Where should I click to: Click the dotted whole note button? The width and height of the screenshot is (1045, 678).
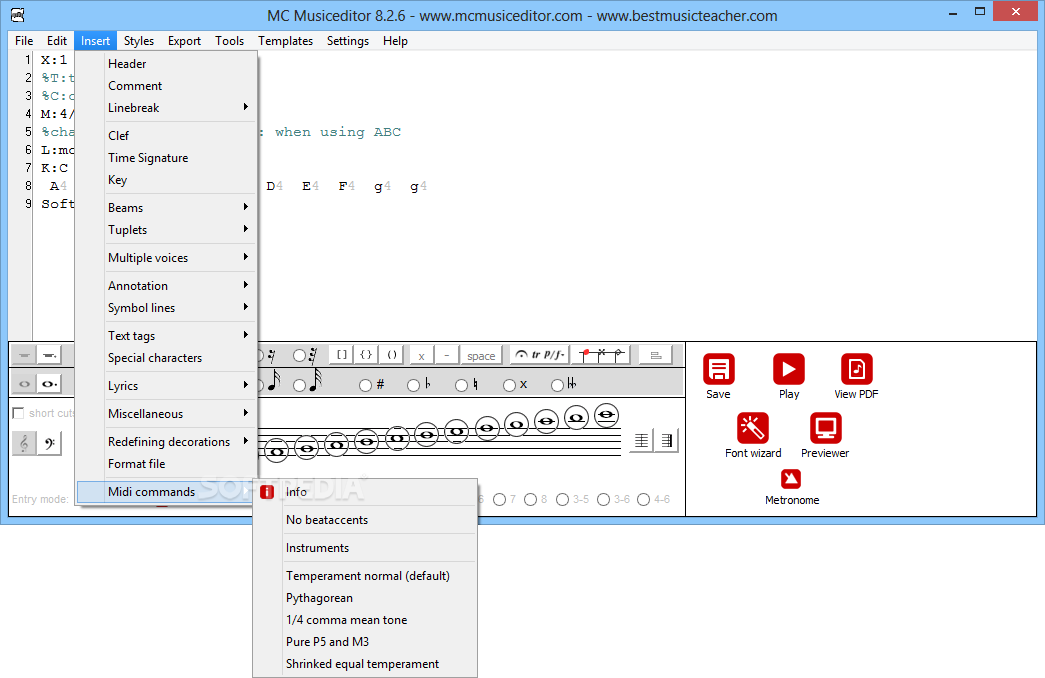(x=49, y=384)
